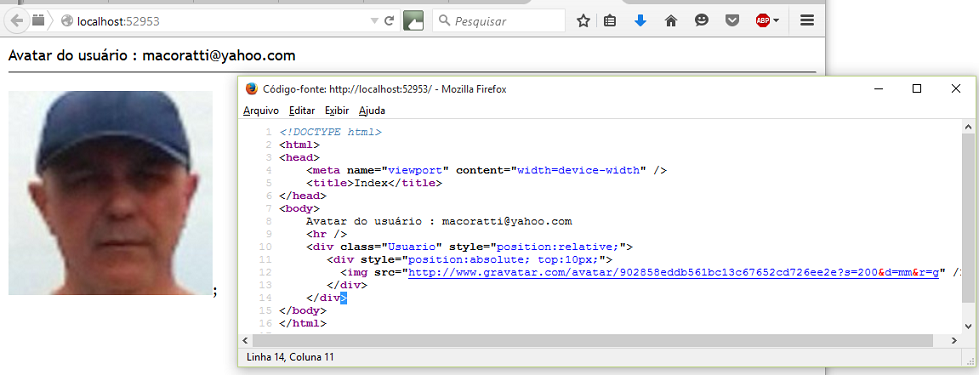Viewport: 979px width, 375px height.
Task: Click the '</html>' source line
Action: 303,324
